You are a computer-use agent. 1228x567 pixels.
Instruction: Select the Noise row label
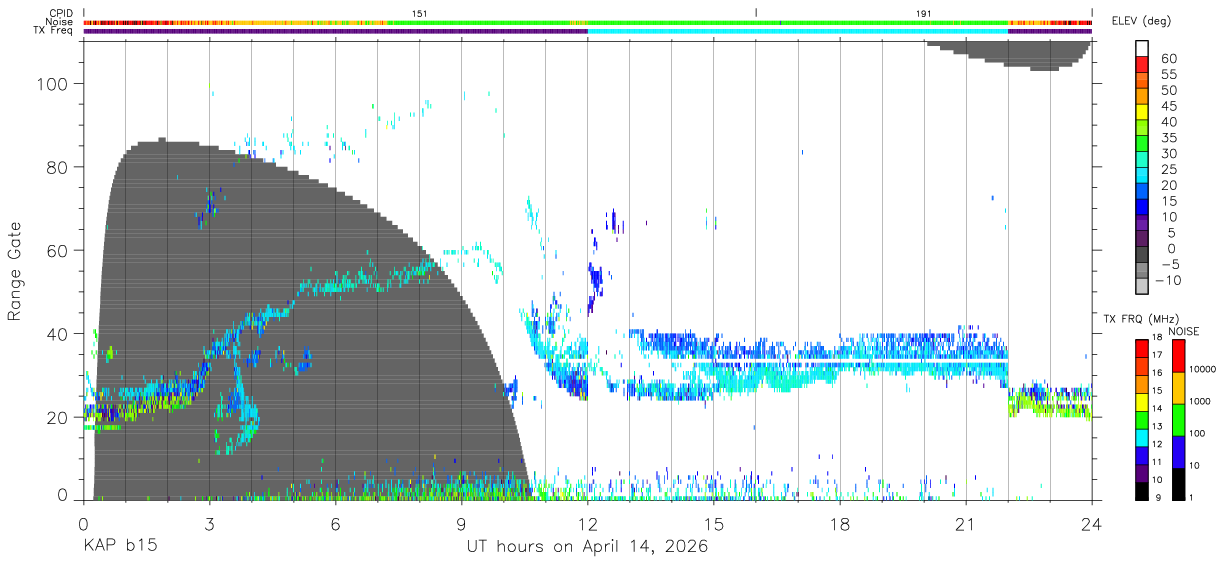point(58,22)
